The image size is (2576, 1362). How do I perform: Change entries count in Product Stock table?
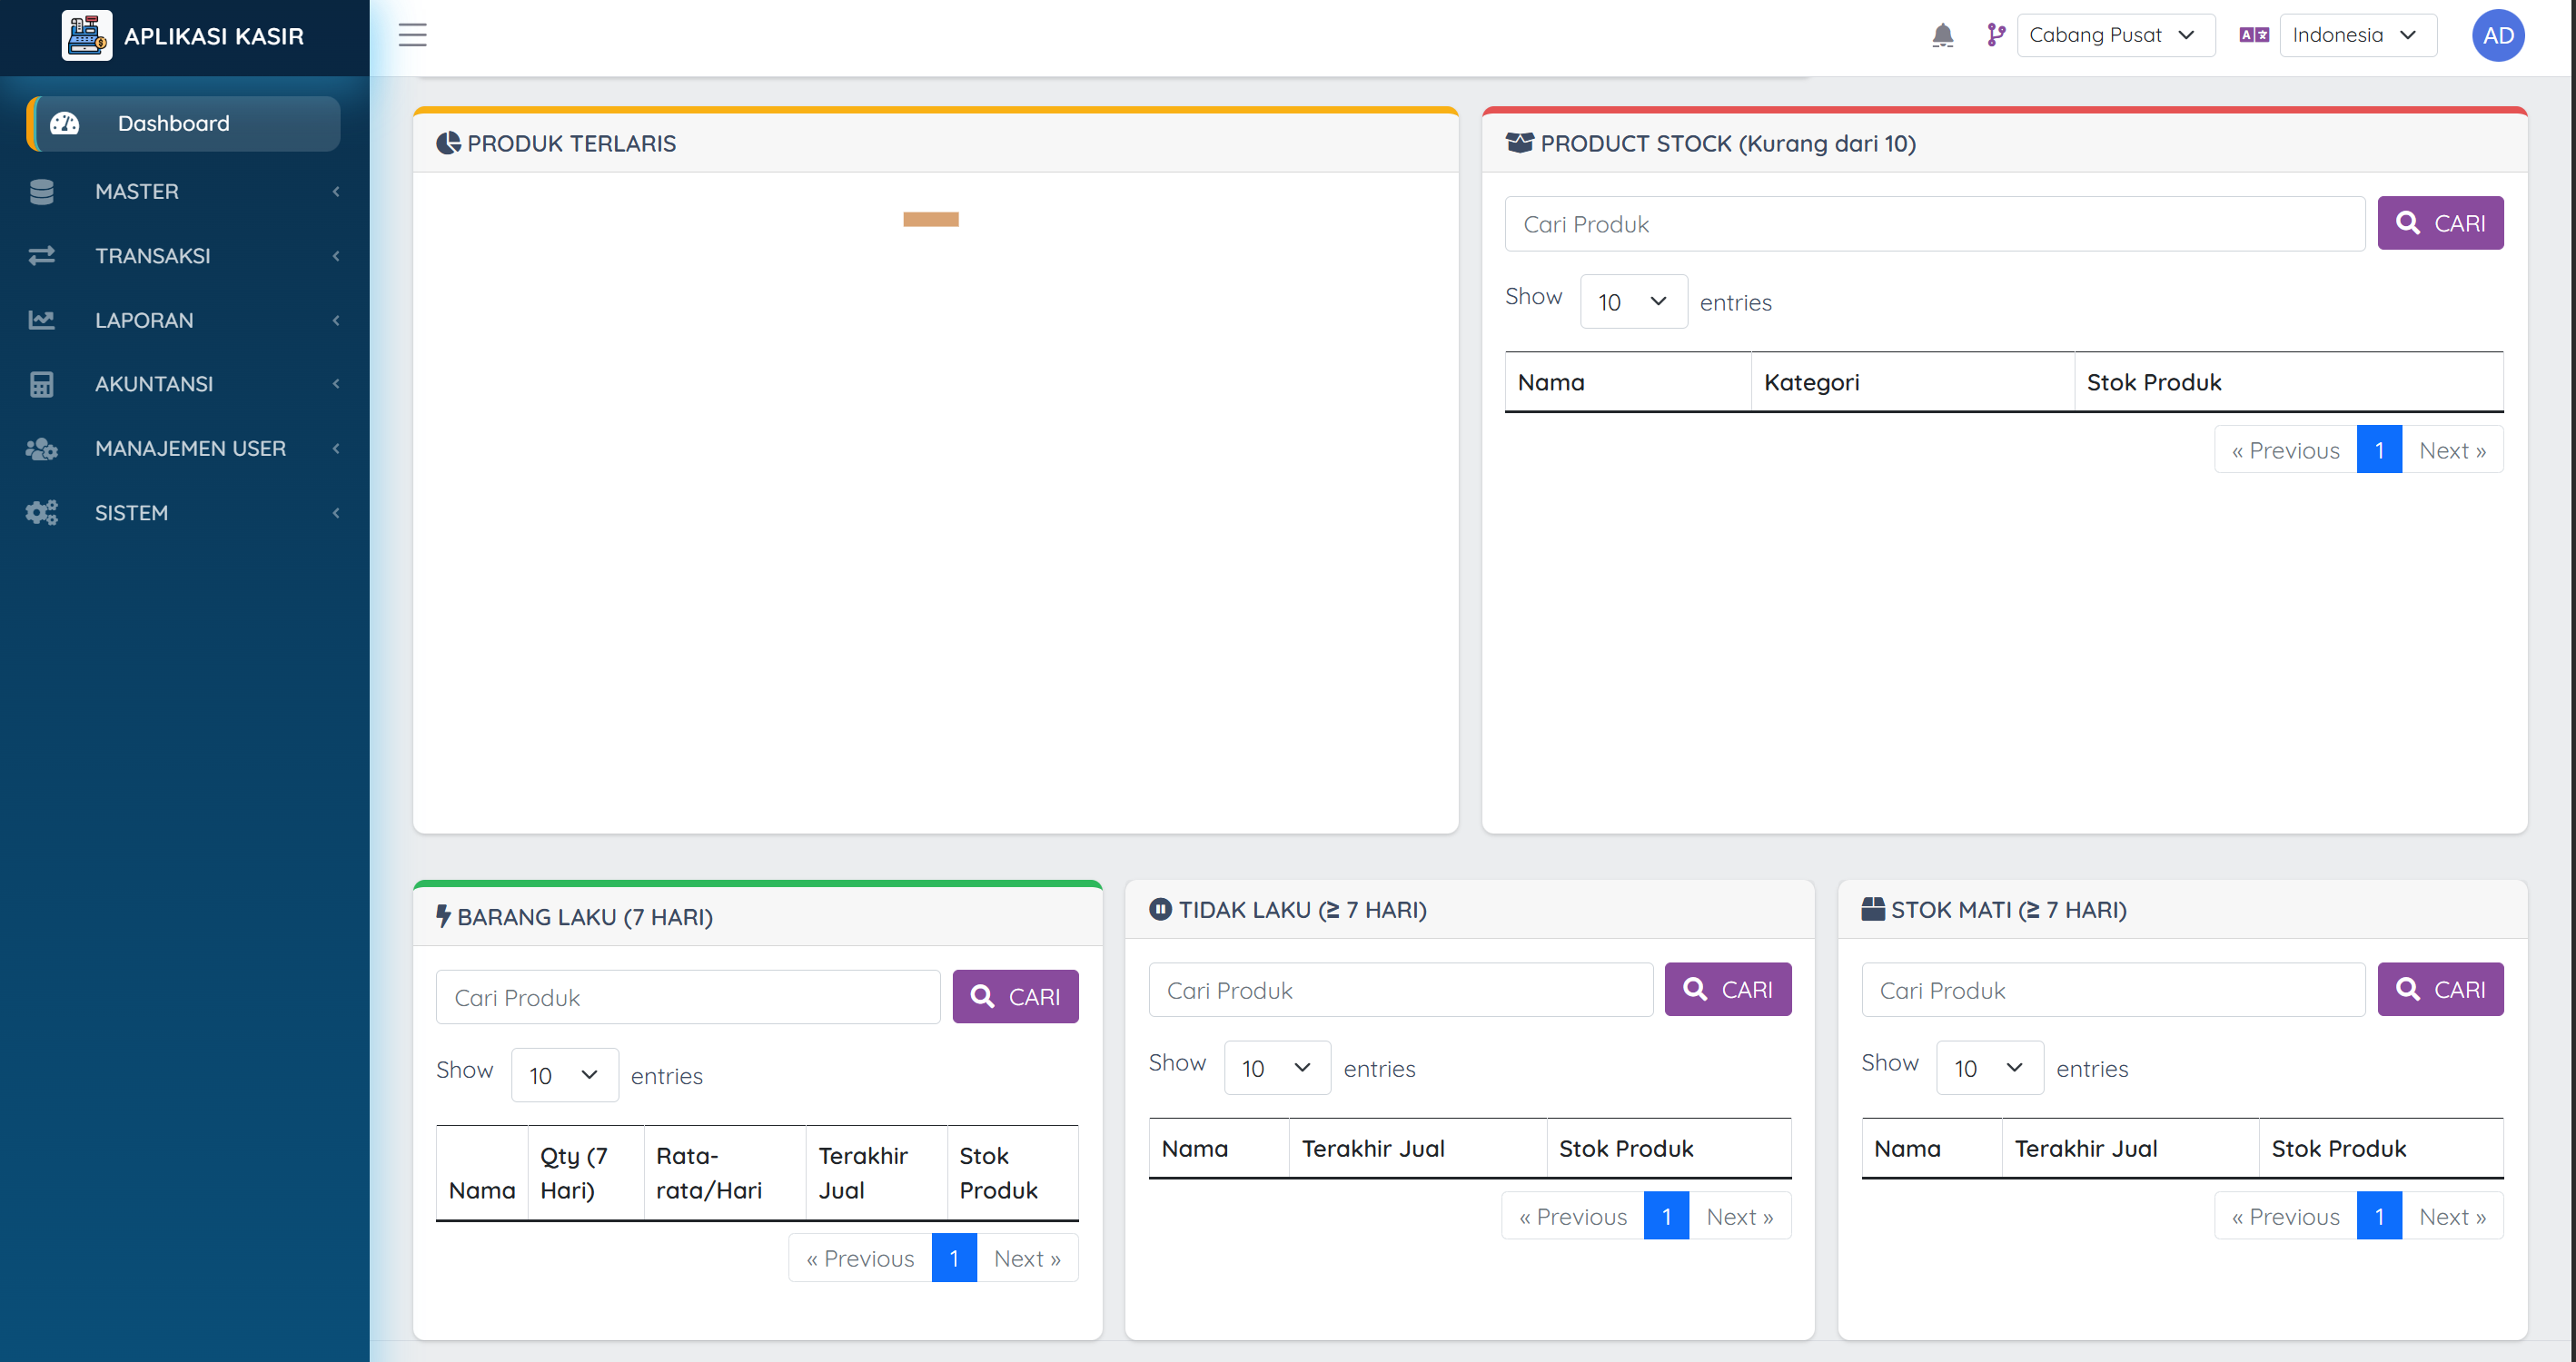pyautogui.click(x=1632, y=302)
